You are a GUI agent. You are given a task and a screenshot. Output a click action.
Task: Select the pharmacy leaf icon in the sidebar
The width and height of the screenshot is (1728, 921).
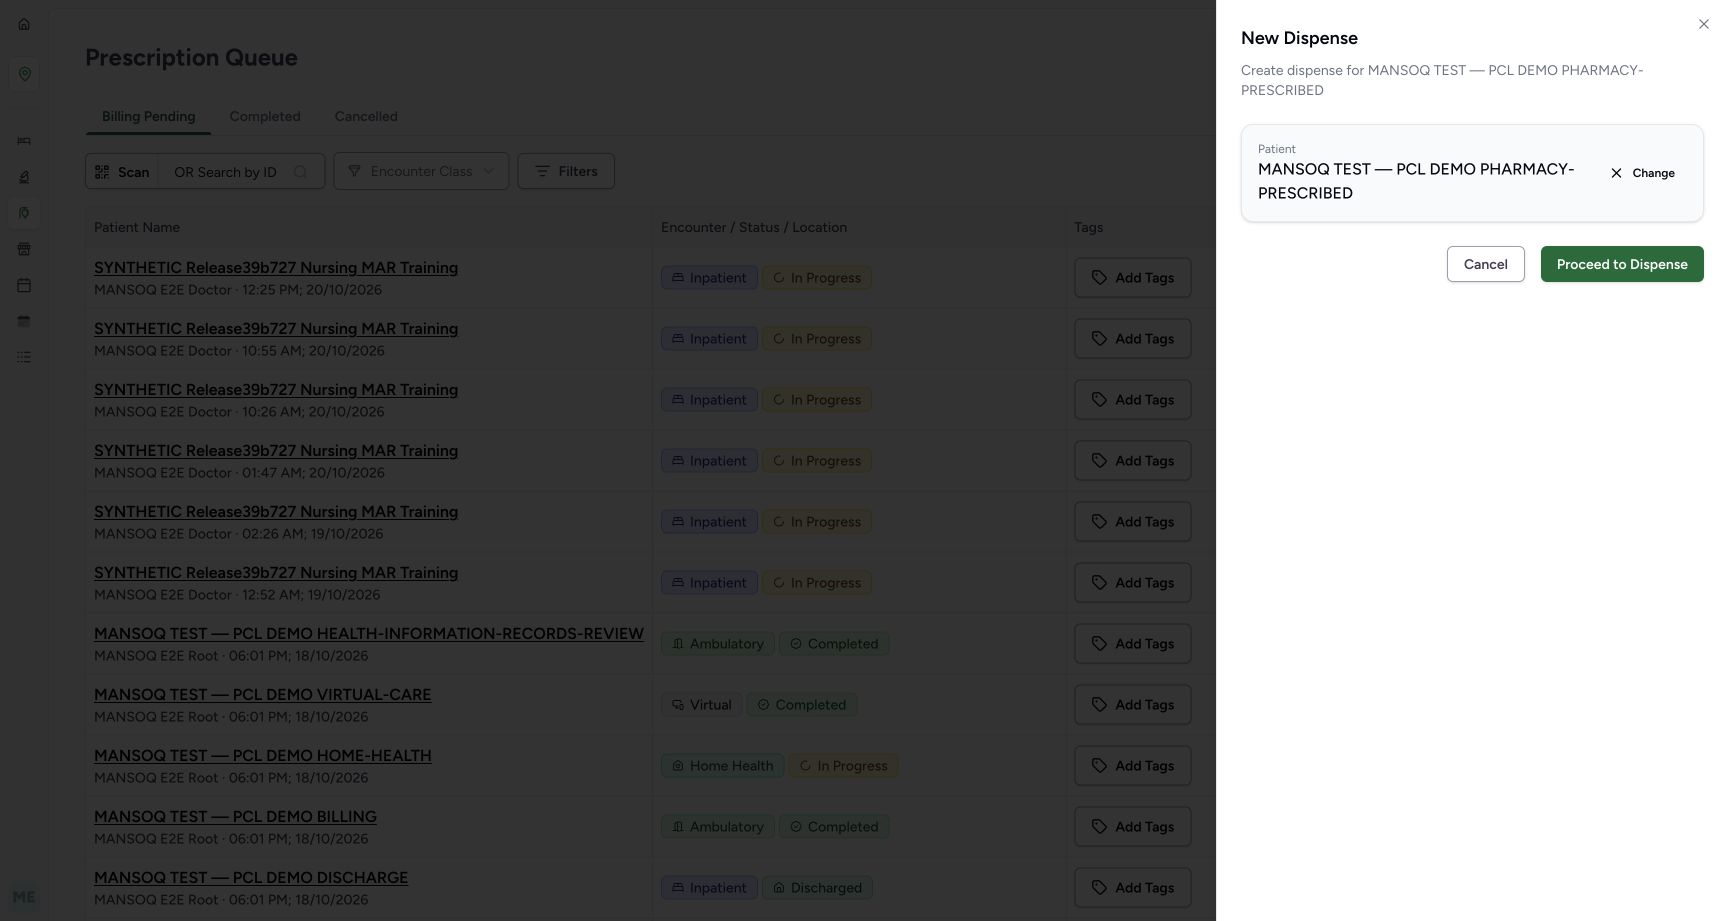click(24, 213)
